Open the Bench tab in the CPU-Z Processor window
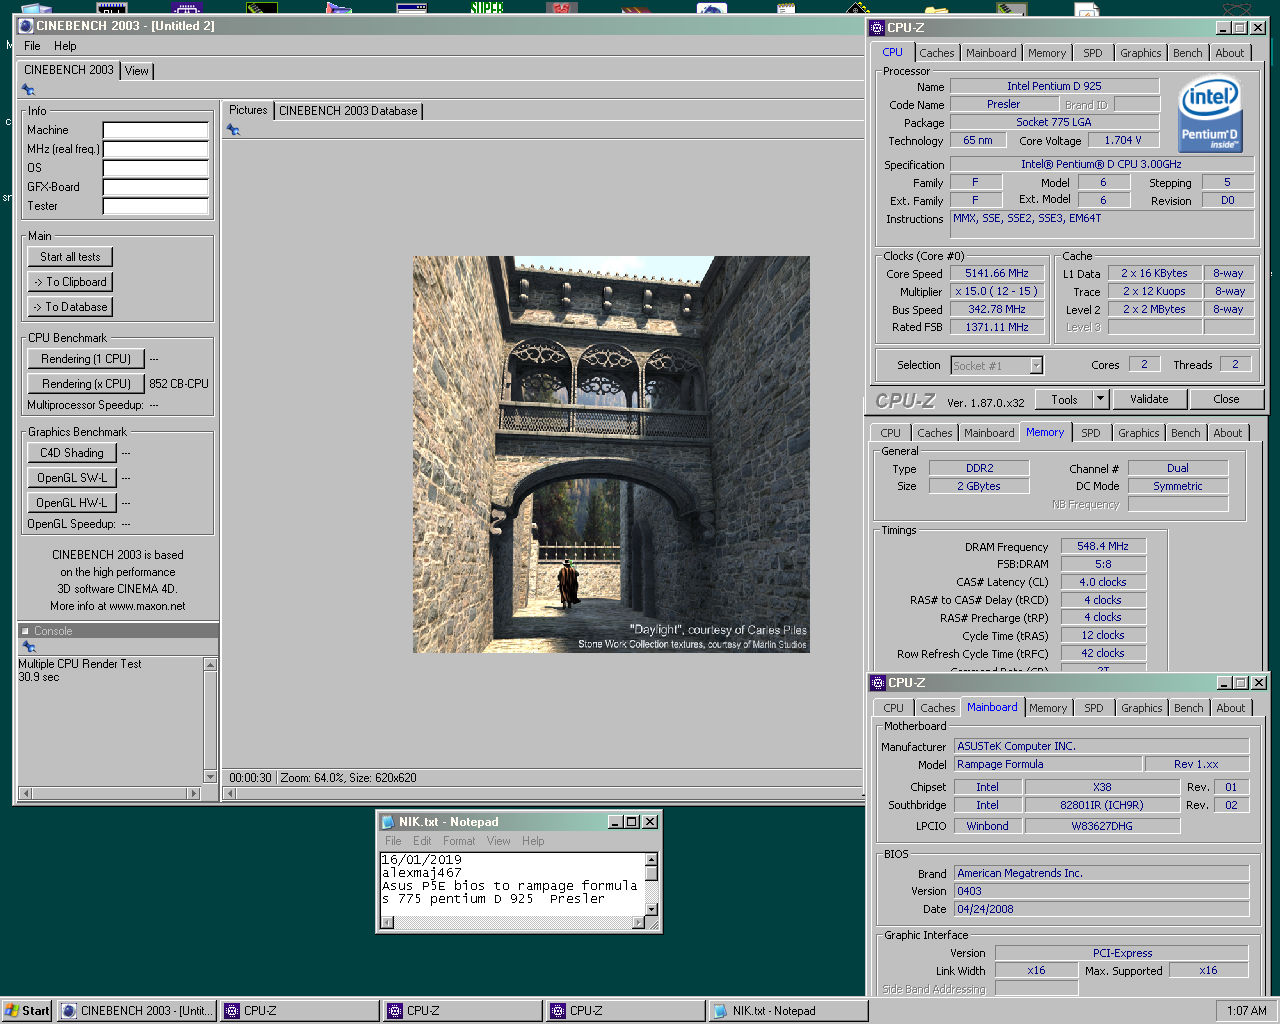 point(1188,53)
